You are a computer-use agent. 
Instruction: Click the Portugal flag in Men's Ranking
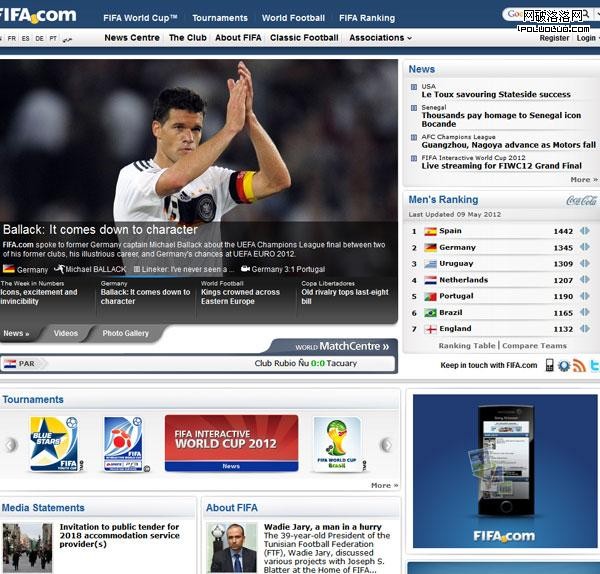tap(430, 296)
